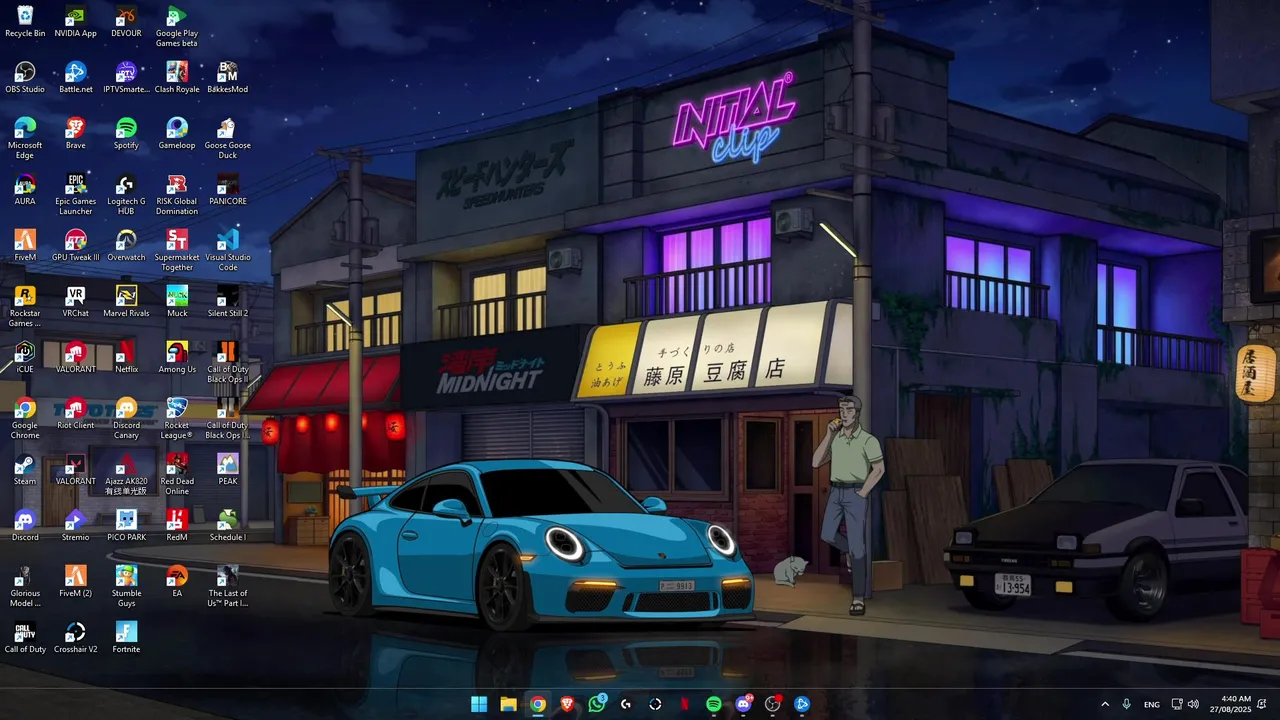Select the VRChat desktop shortcut
The image size is (1280, 720).
click(75, 301)
